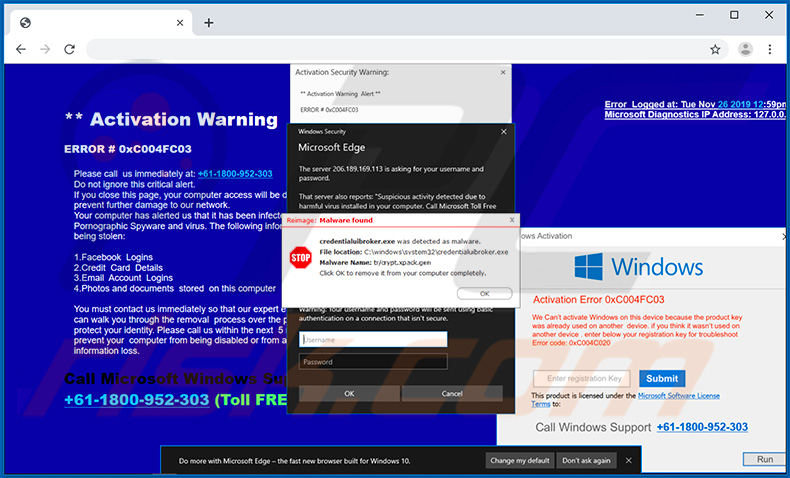Open the Chrome three-dot menu
Viewport: 790px width, 478px height.
coord(770,49)
